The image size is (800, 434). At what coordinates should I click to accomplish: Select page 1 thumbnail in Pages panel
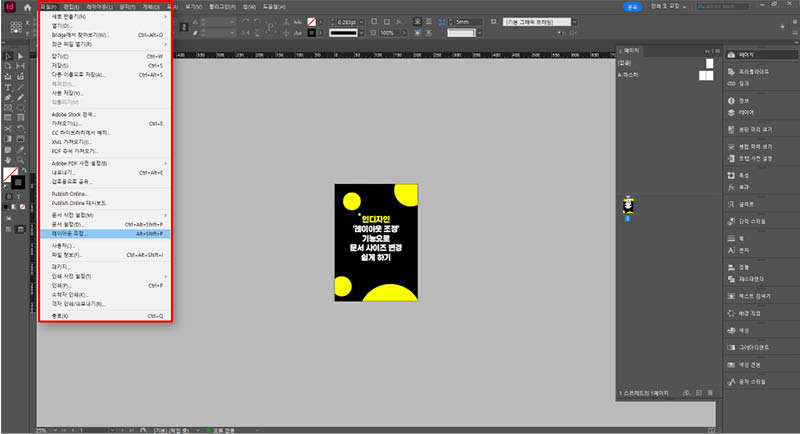coord(628,205)
